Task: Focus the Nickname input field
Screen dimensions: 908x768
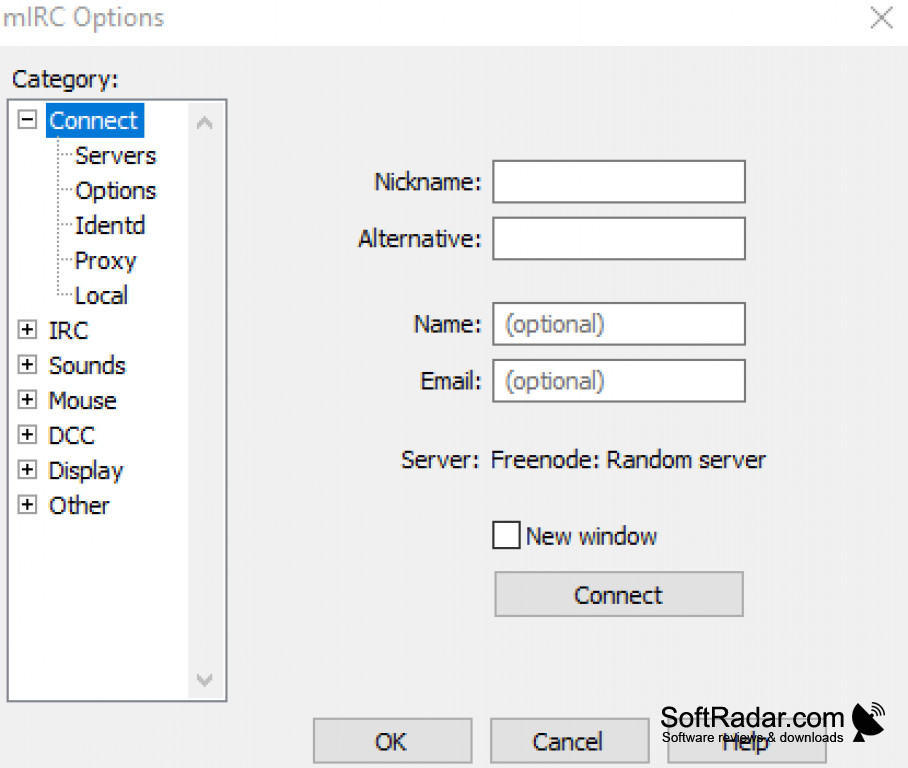Action: pyautogui.click(x=618, y=182)
